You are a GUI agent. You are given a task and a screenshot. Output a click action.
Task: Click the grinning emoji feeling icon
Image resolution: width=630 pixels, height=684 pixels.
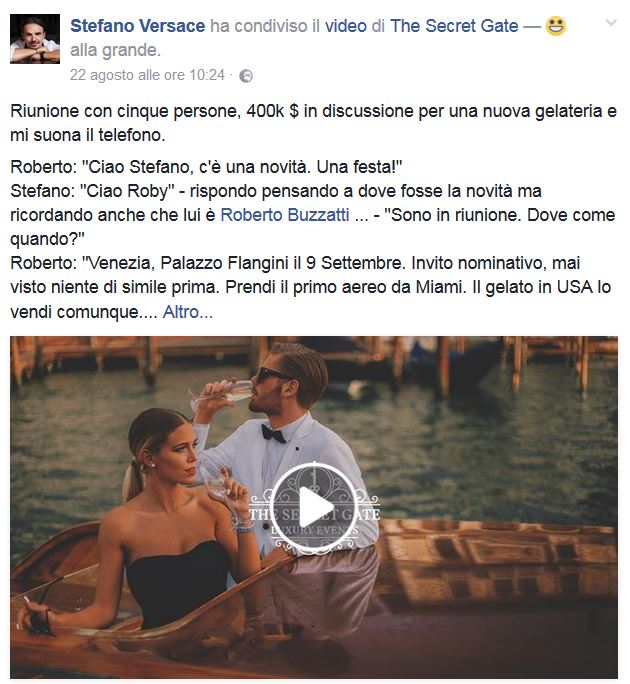coord(555,26)
